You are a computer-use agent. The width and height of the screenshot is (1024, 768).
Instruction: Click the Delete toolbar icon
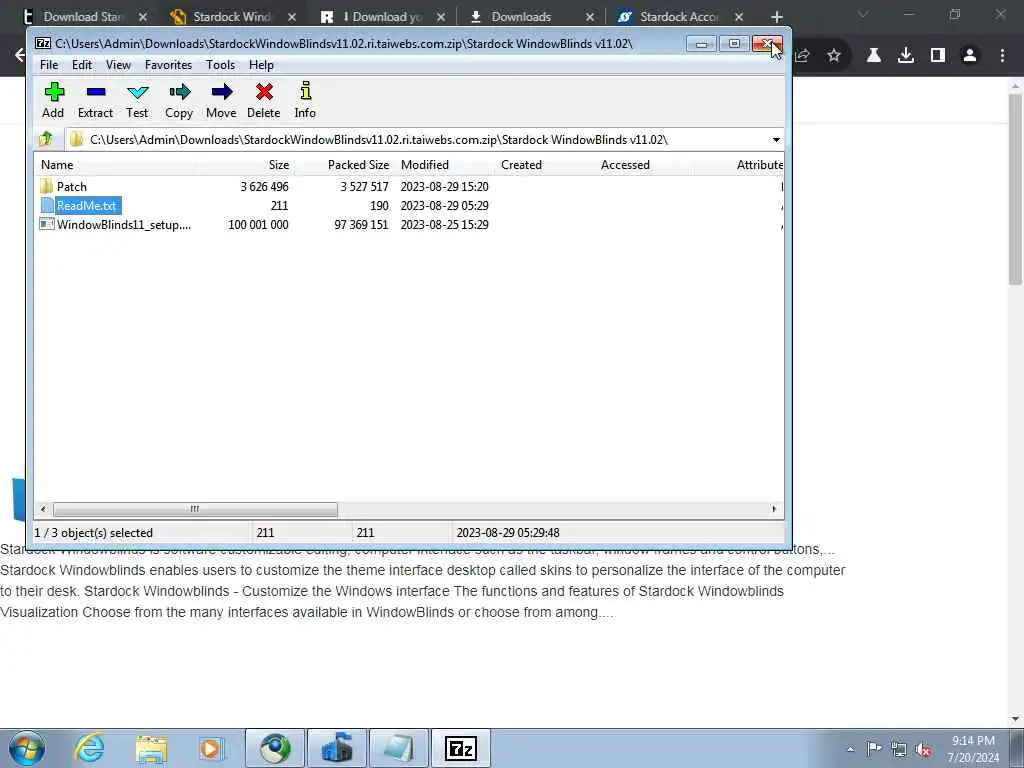click(x=264, y=100)
